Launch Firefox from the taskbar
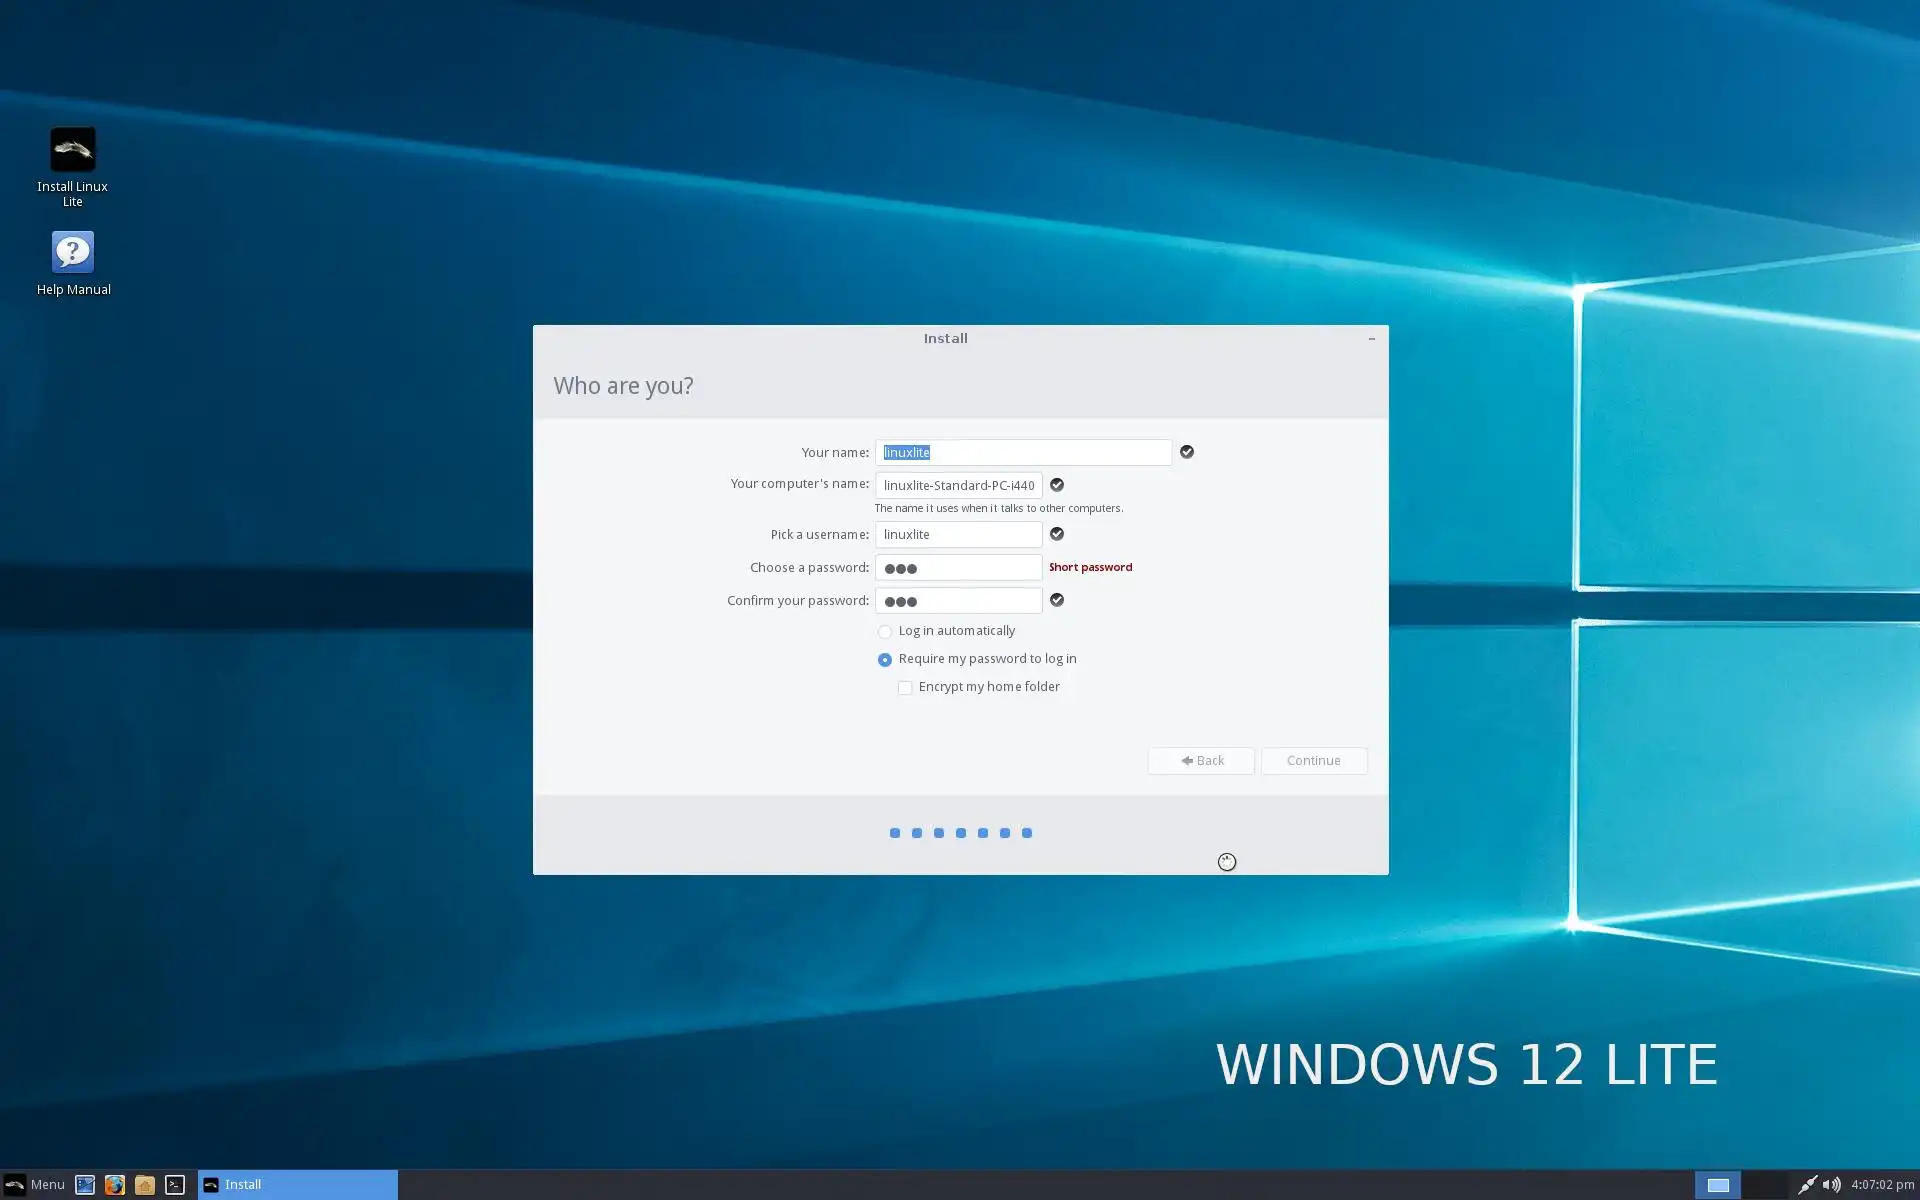Image resolution: width=1920 pixels, height=1200 pixels. click(x=115, y=1185)
